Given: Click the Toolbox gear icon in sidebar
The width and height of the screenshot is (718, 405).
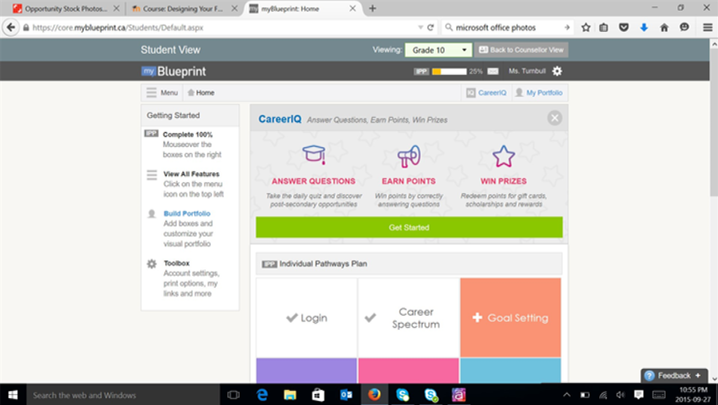Looking at the screenshot, I should coord(152,264).
